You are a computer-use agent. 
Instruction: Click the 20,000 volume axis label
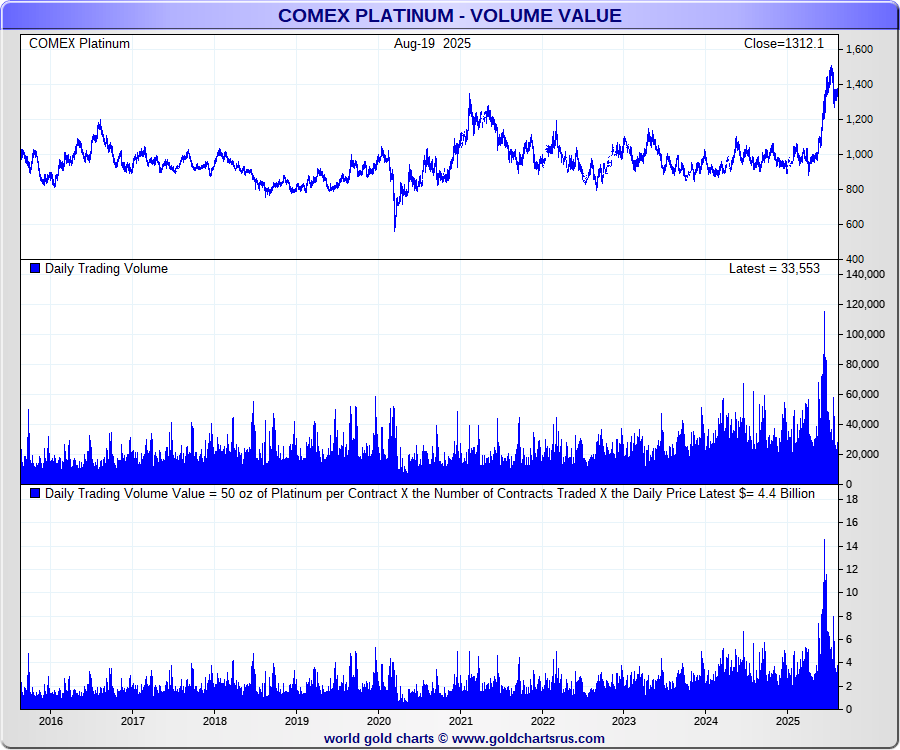(x=863, y=454)
